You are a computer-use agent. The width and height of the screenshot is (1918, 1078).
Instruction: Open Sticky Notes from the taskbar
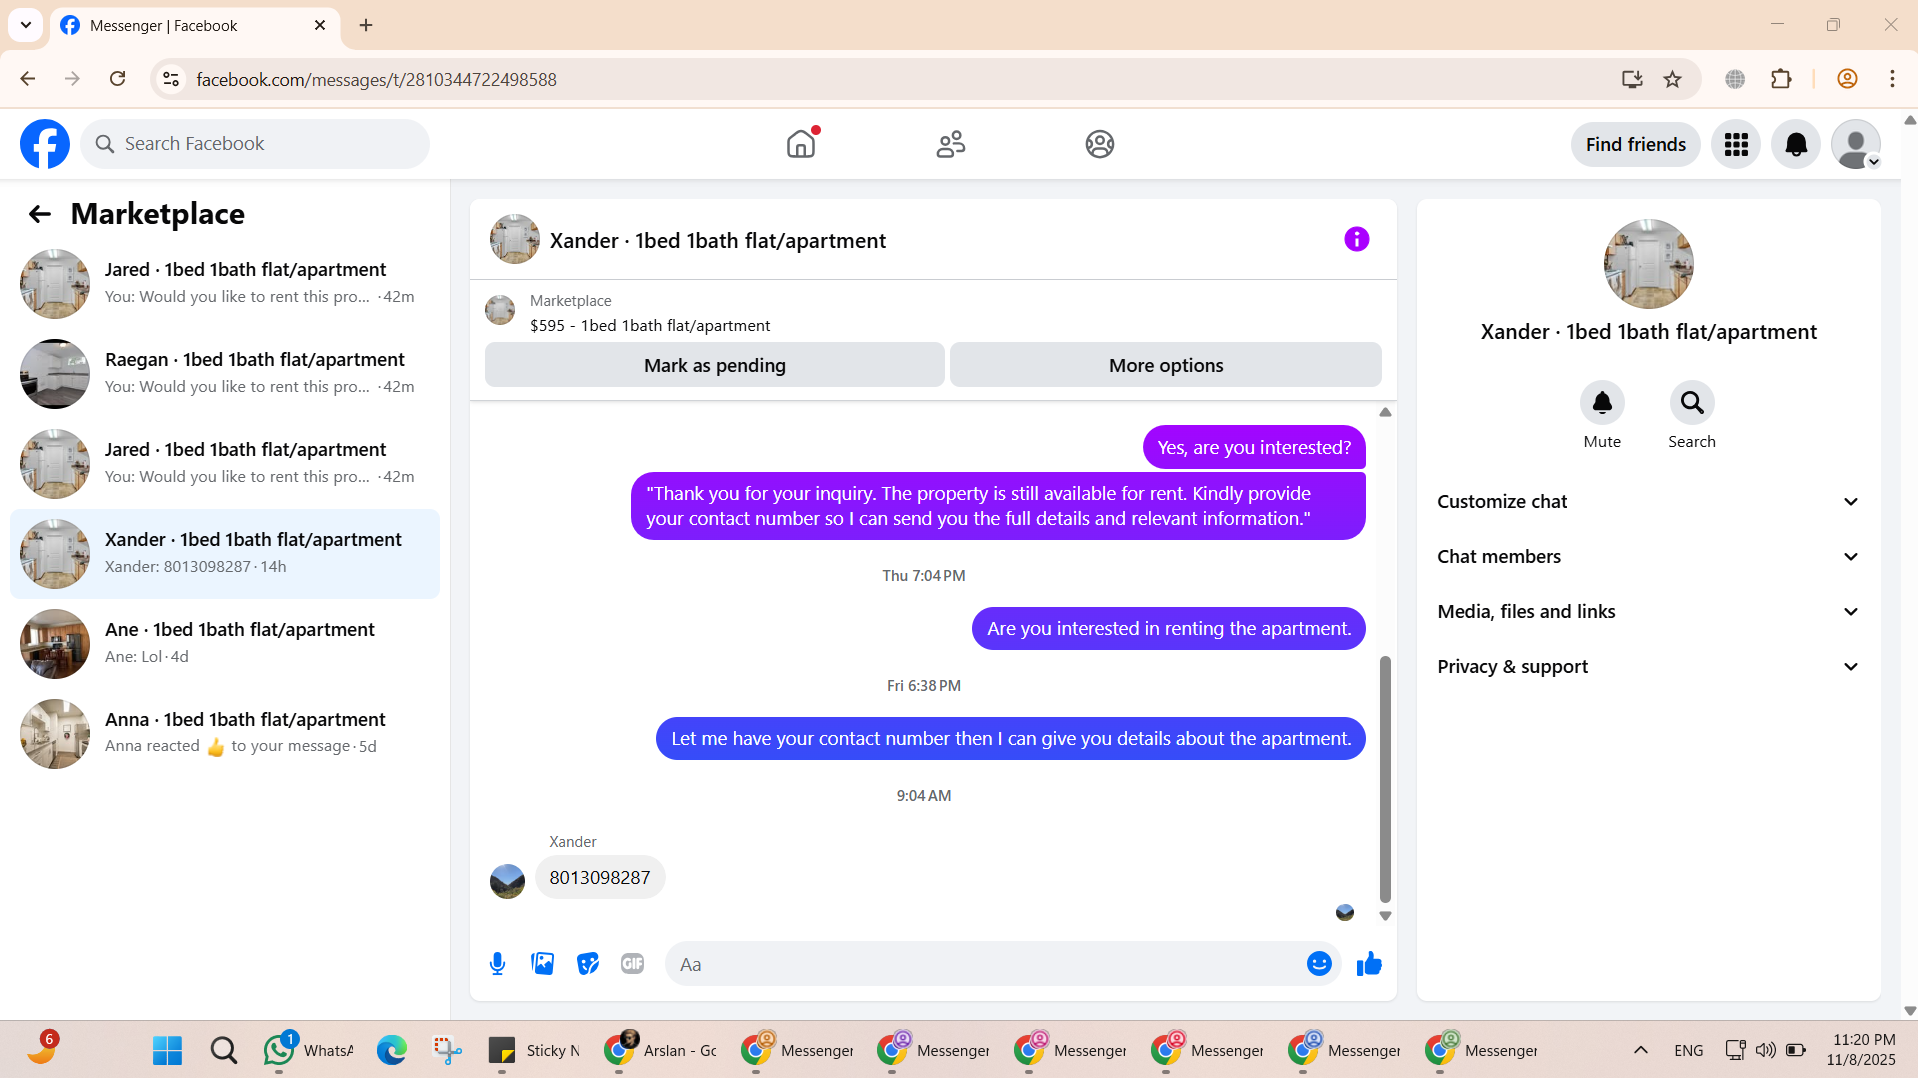point(534,1050)
